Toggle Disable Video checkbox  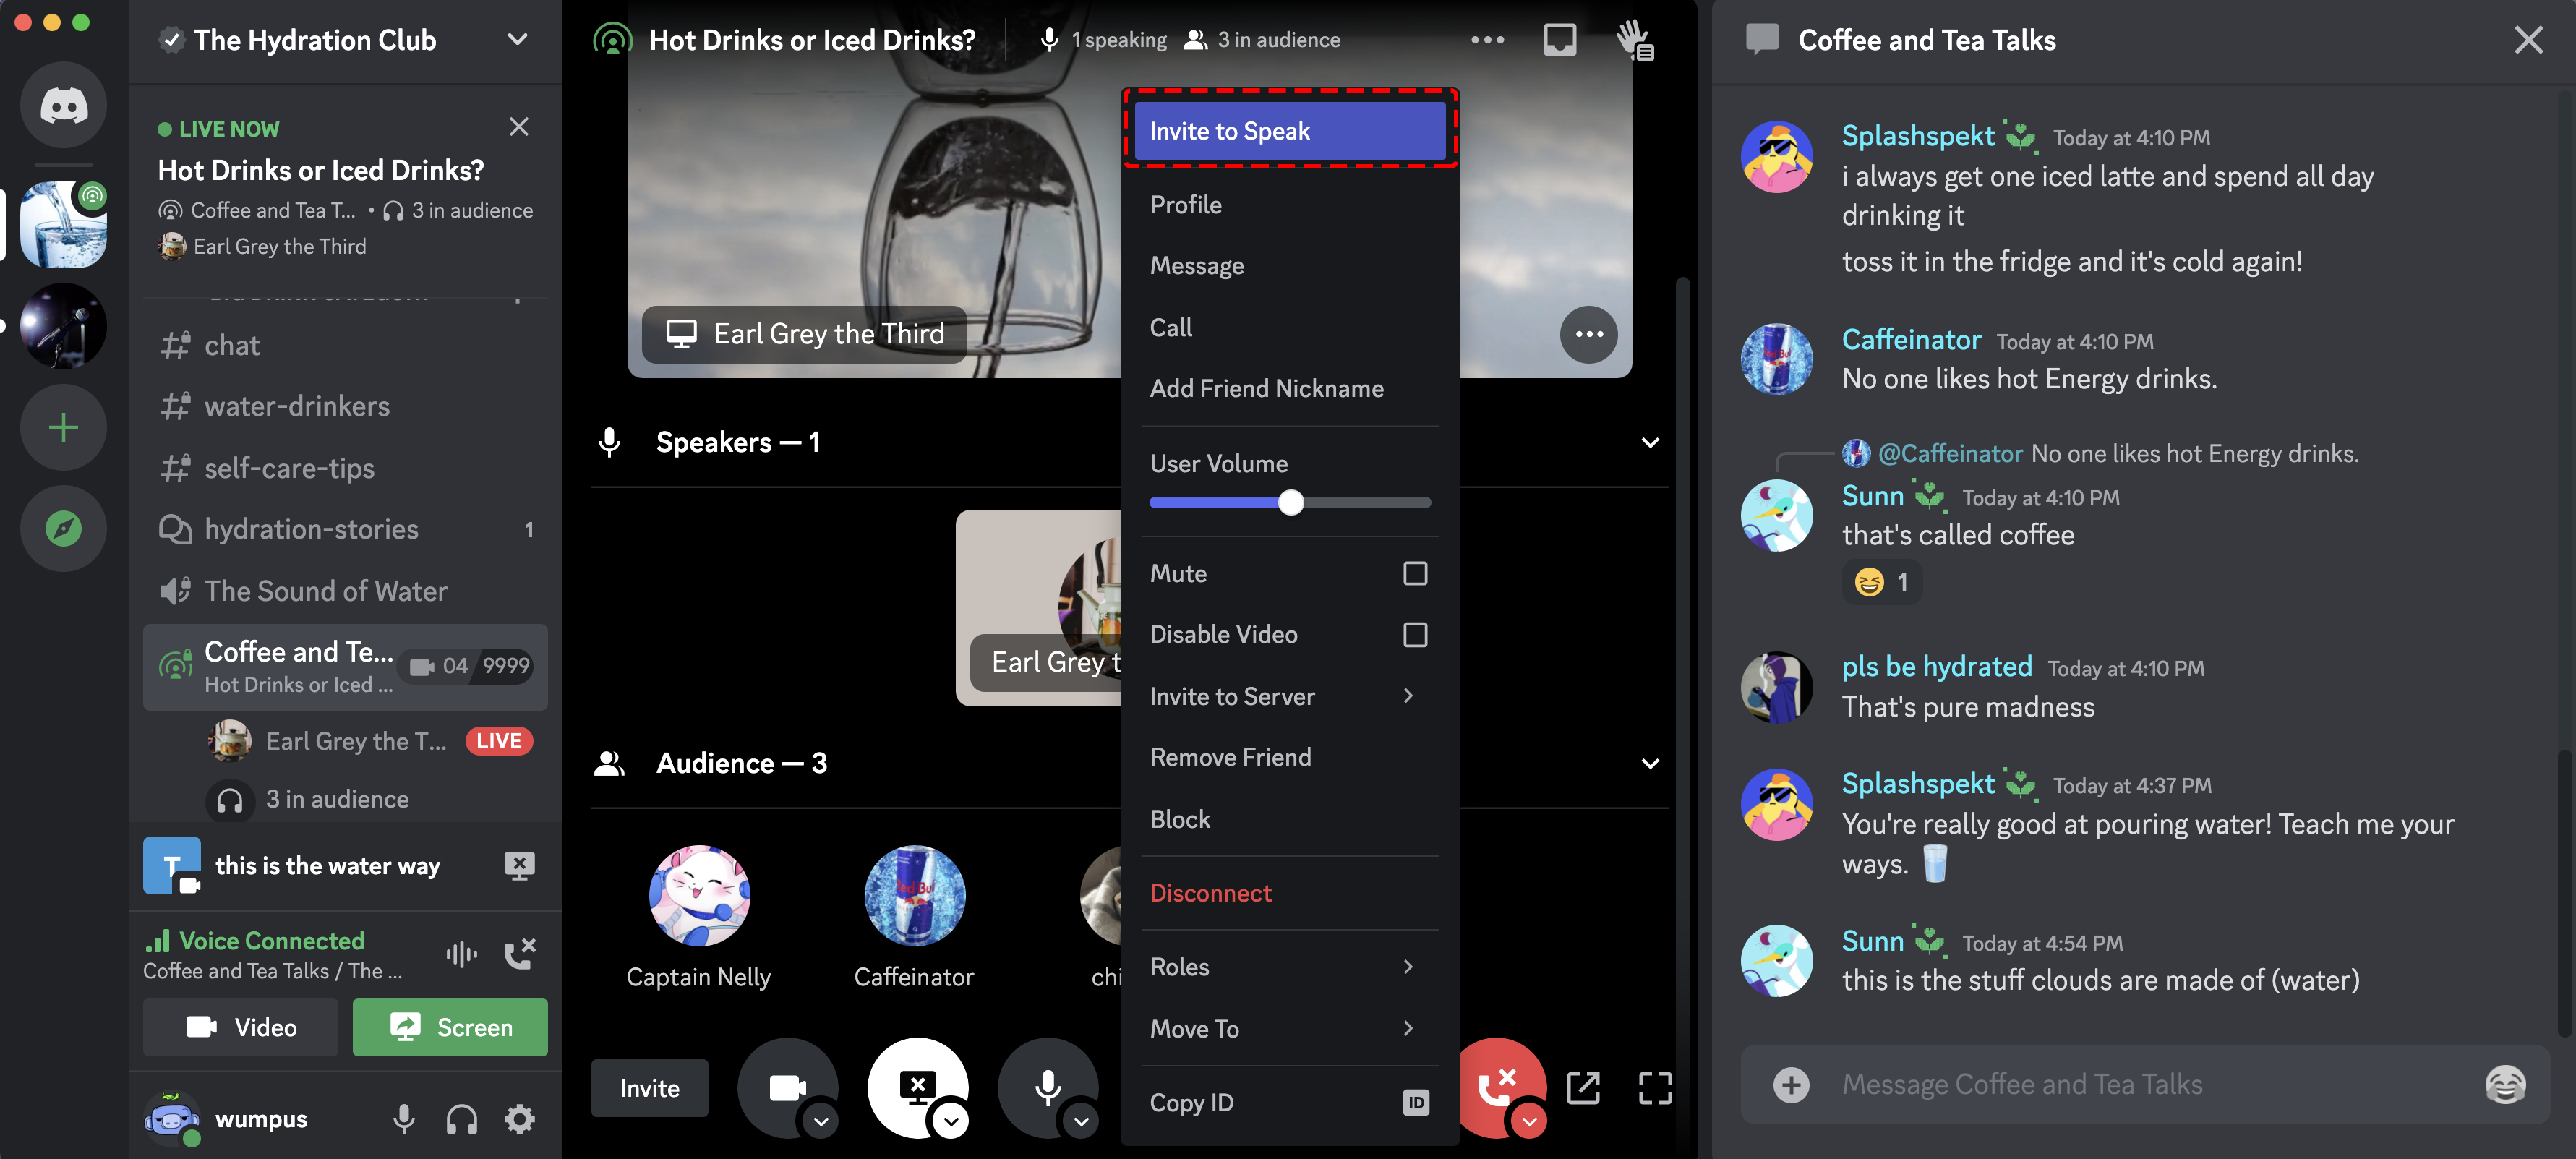(1414, 633)
